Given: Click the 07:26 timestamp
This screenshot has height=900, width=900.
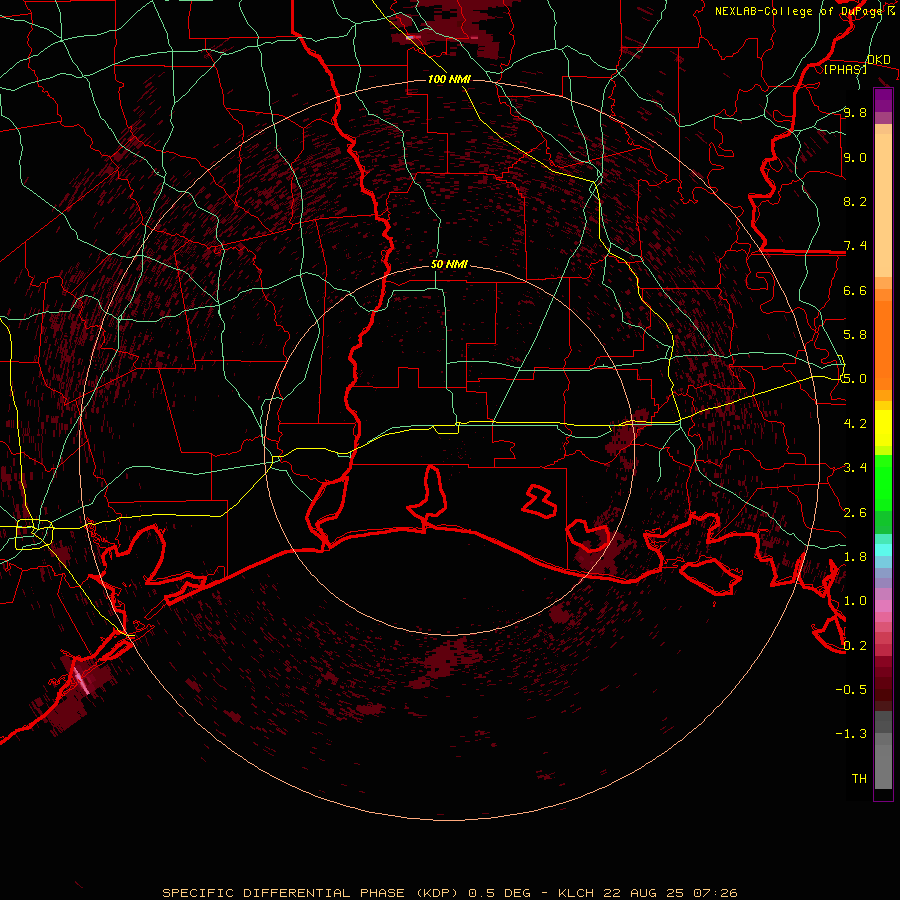Looking at the screenshot, I should coord(715,893).
